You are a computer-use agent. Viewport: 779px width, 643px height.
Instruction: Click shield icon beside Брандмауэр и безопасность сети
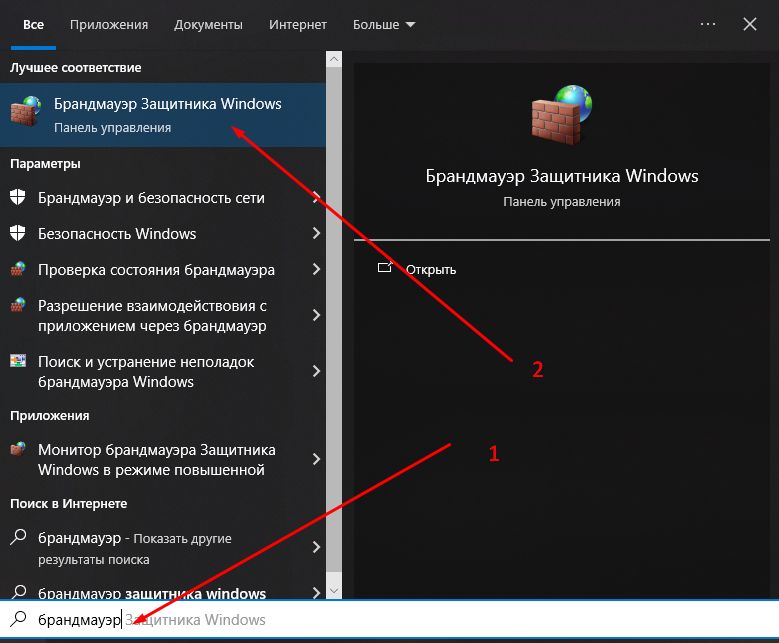coord(17,197)
